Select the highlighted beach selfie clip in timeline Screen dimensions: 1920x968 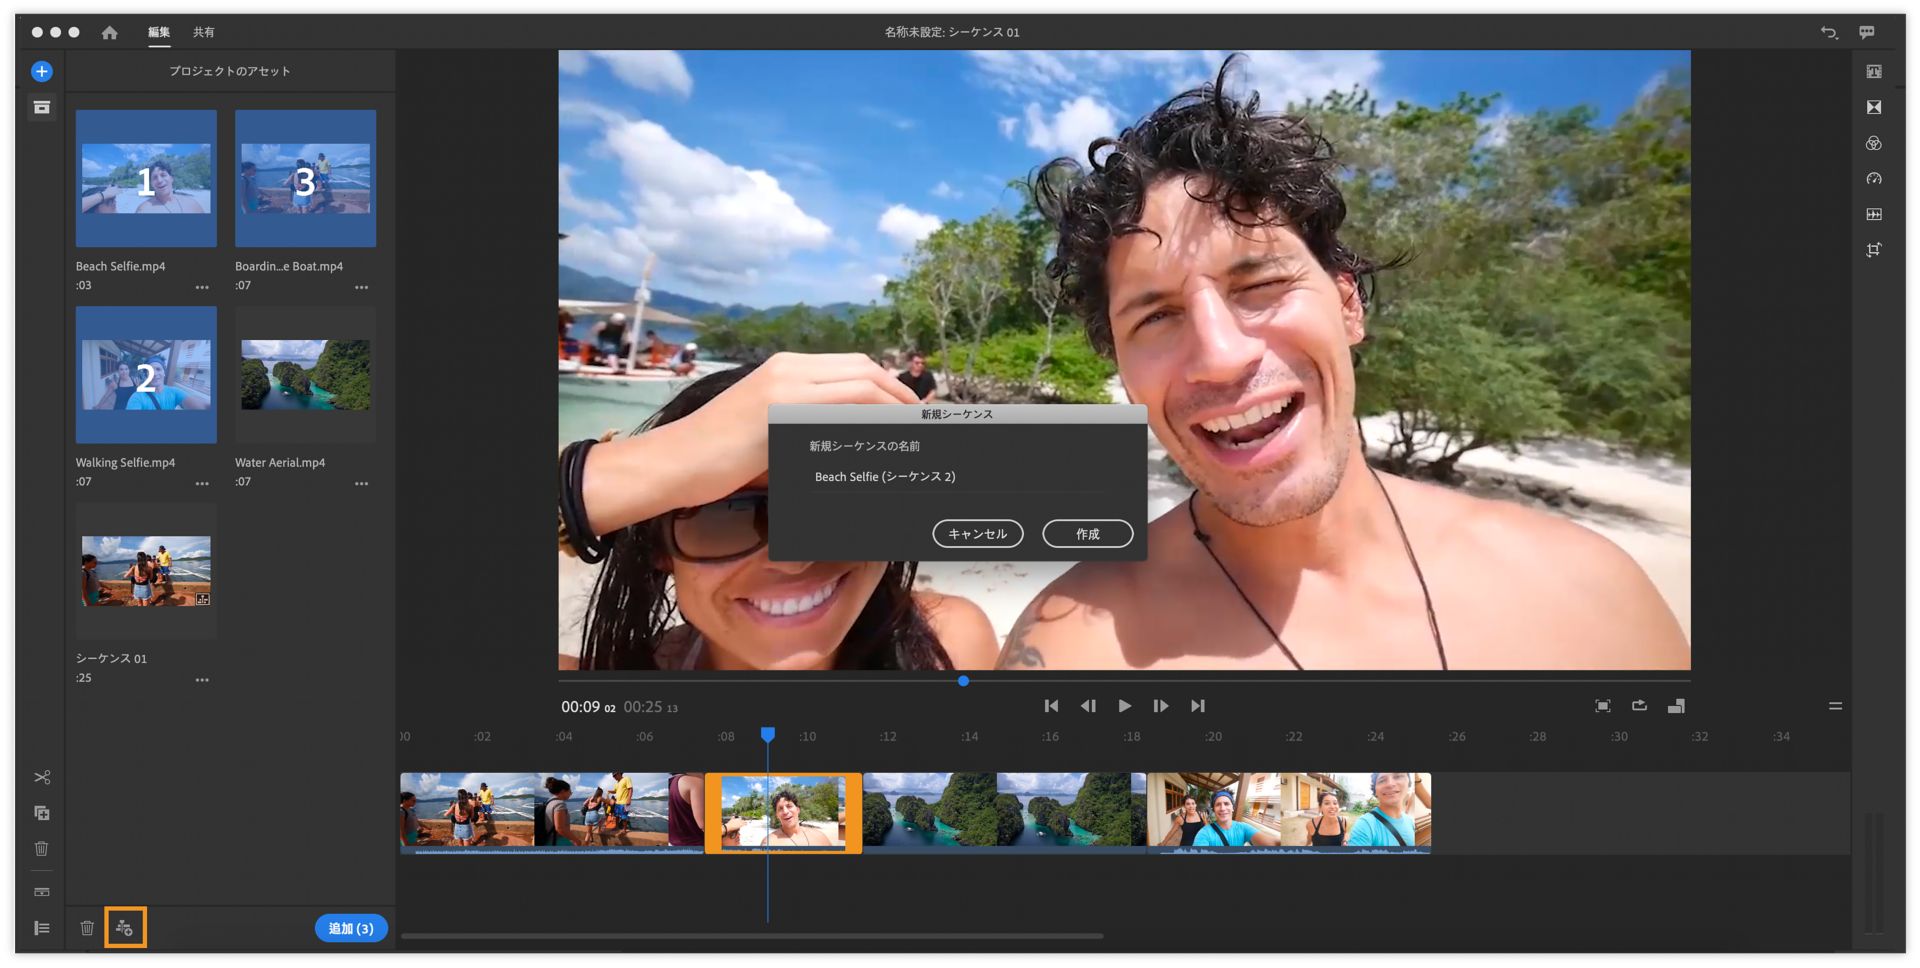[783, 813]
